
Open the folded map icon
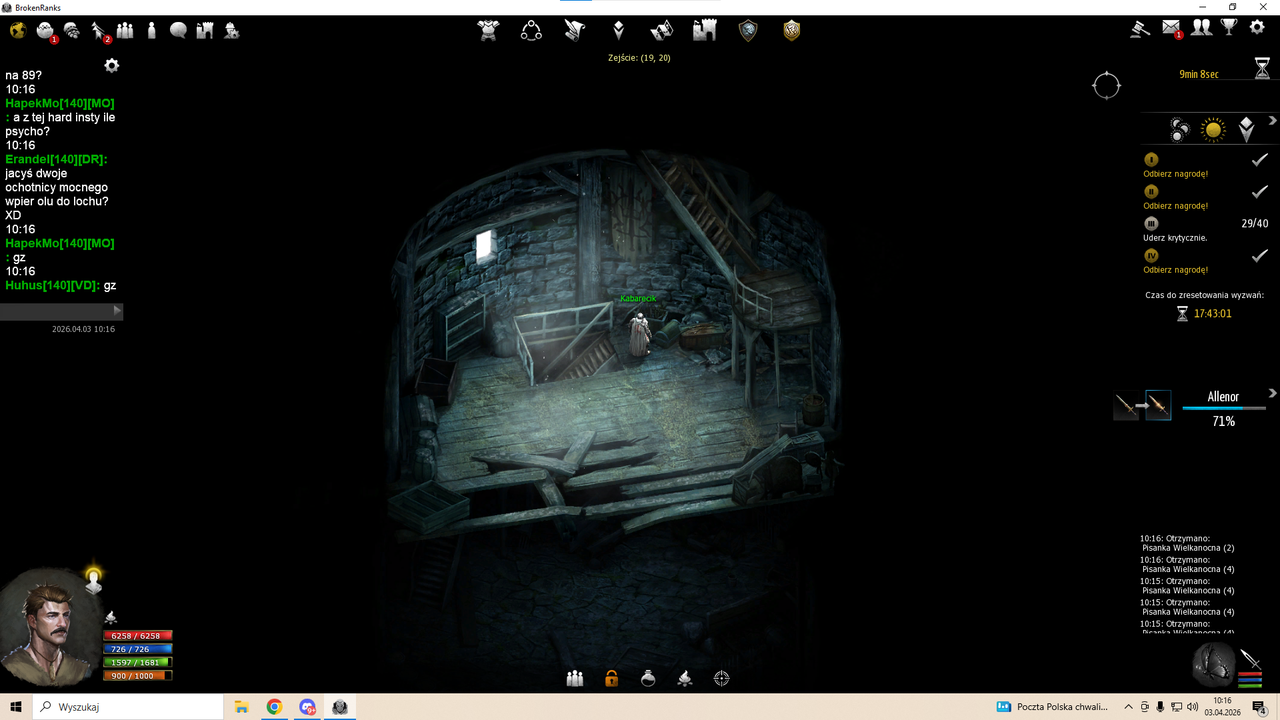[x=661, y=30]
